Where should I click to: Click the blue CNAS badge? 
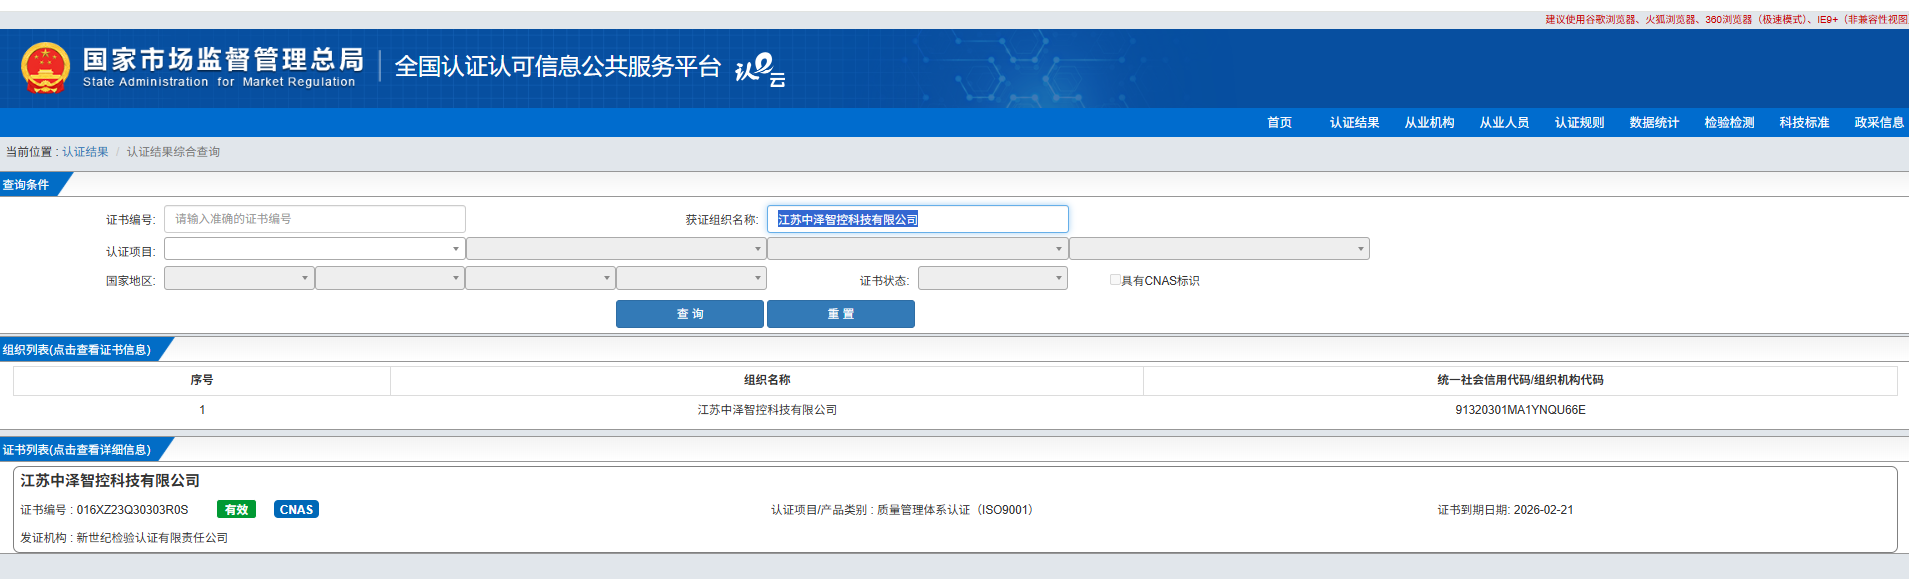point(296,510)
